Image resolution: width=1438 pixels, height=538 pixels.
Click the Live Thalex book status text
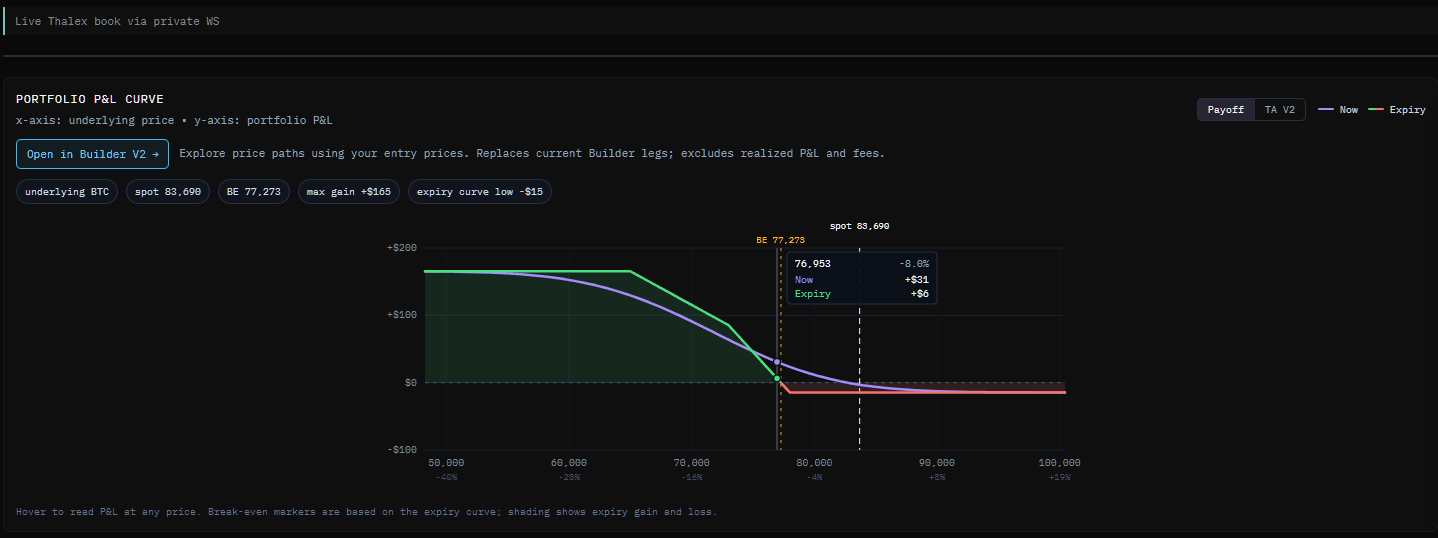(x=117, y=20)
